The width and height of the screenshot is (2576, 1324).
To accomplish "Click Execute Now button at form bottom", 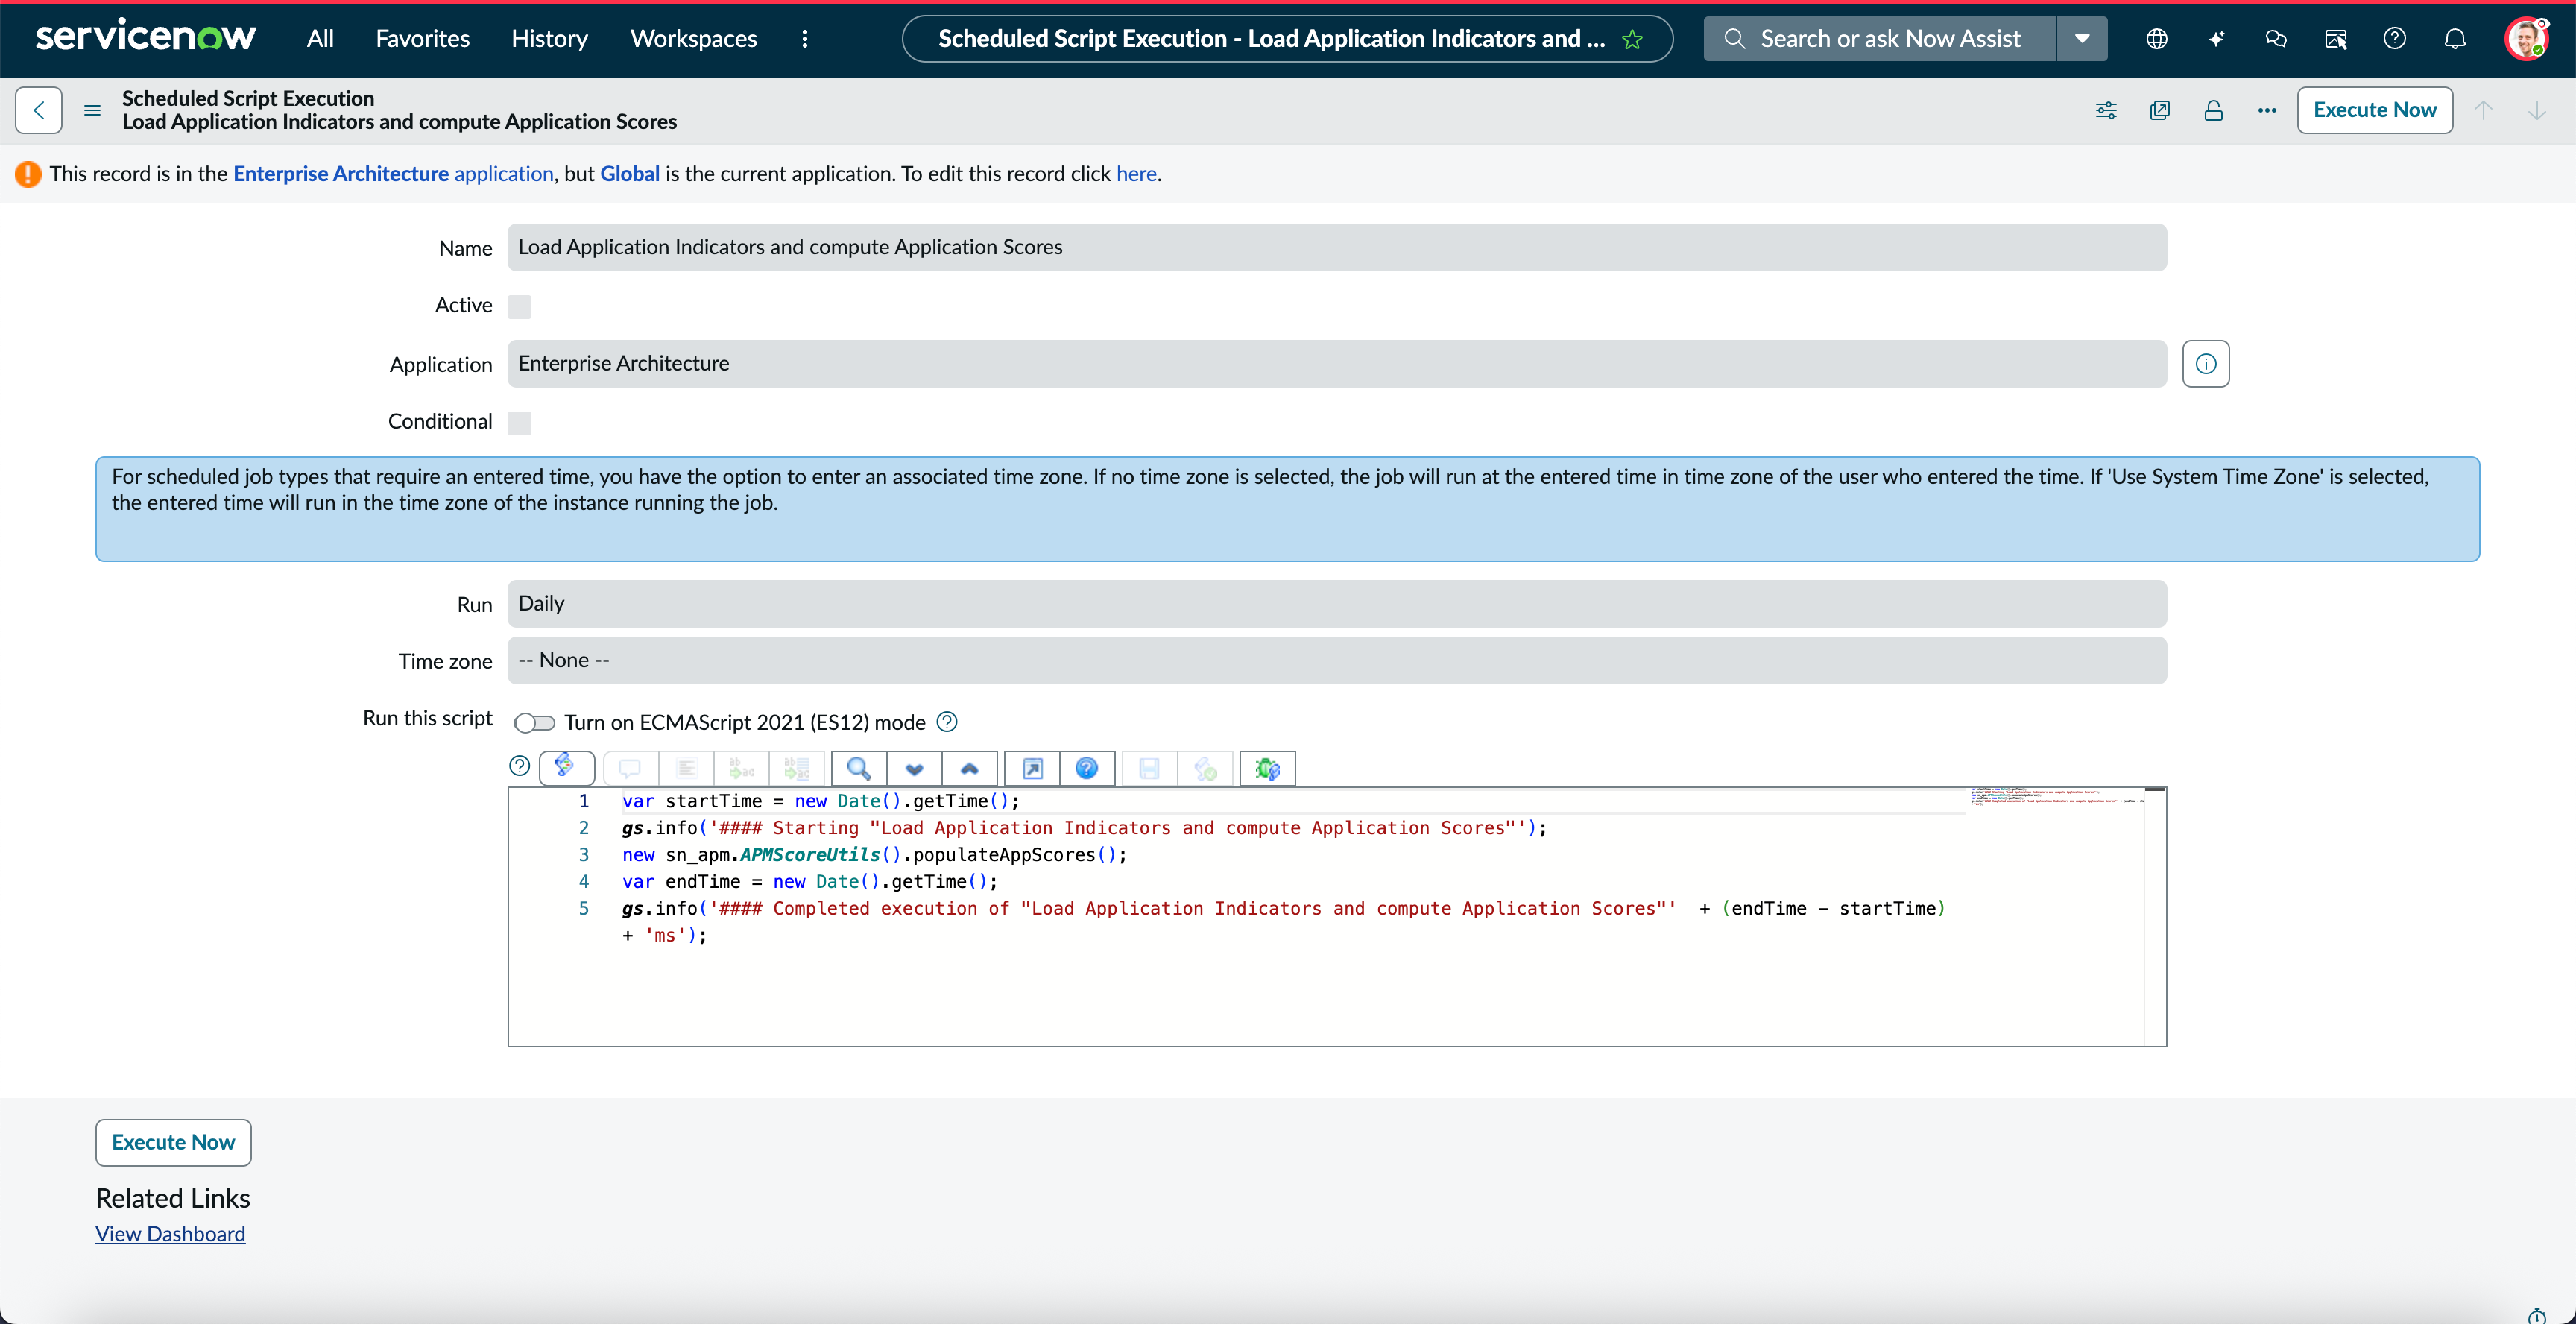I will pos(173,1142).
